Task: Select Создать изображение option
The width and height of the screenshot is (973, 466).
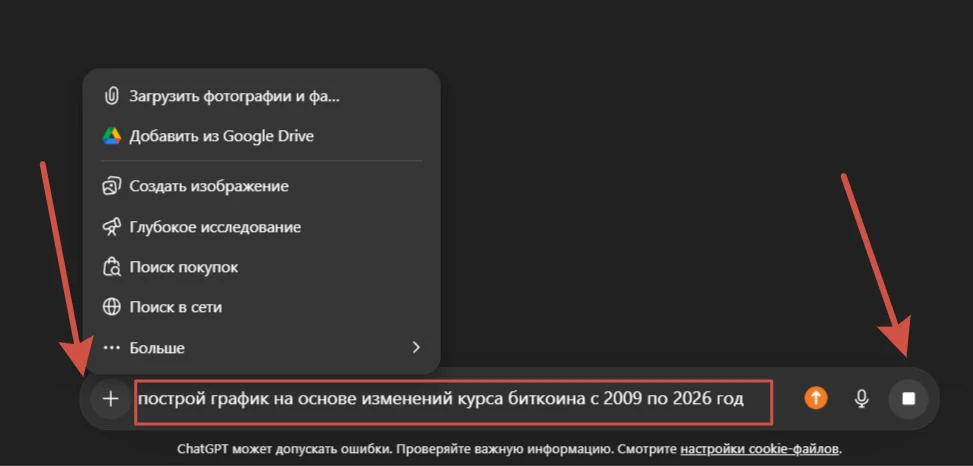Action: [x=262, y=186]
